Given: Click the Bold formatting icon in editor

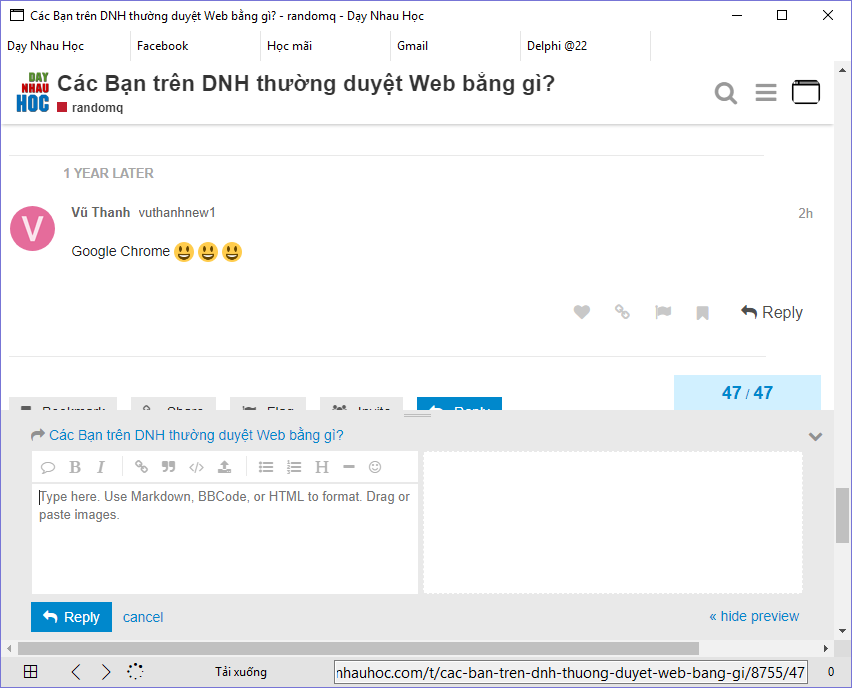Looking at the screenshot, I should [75, 467].
